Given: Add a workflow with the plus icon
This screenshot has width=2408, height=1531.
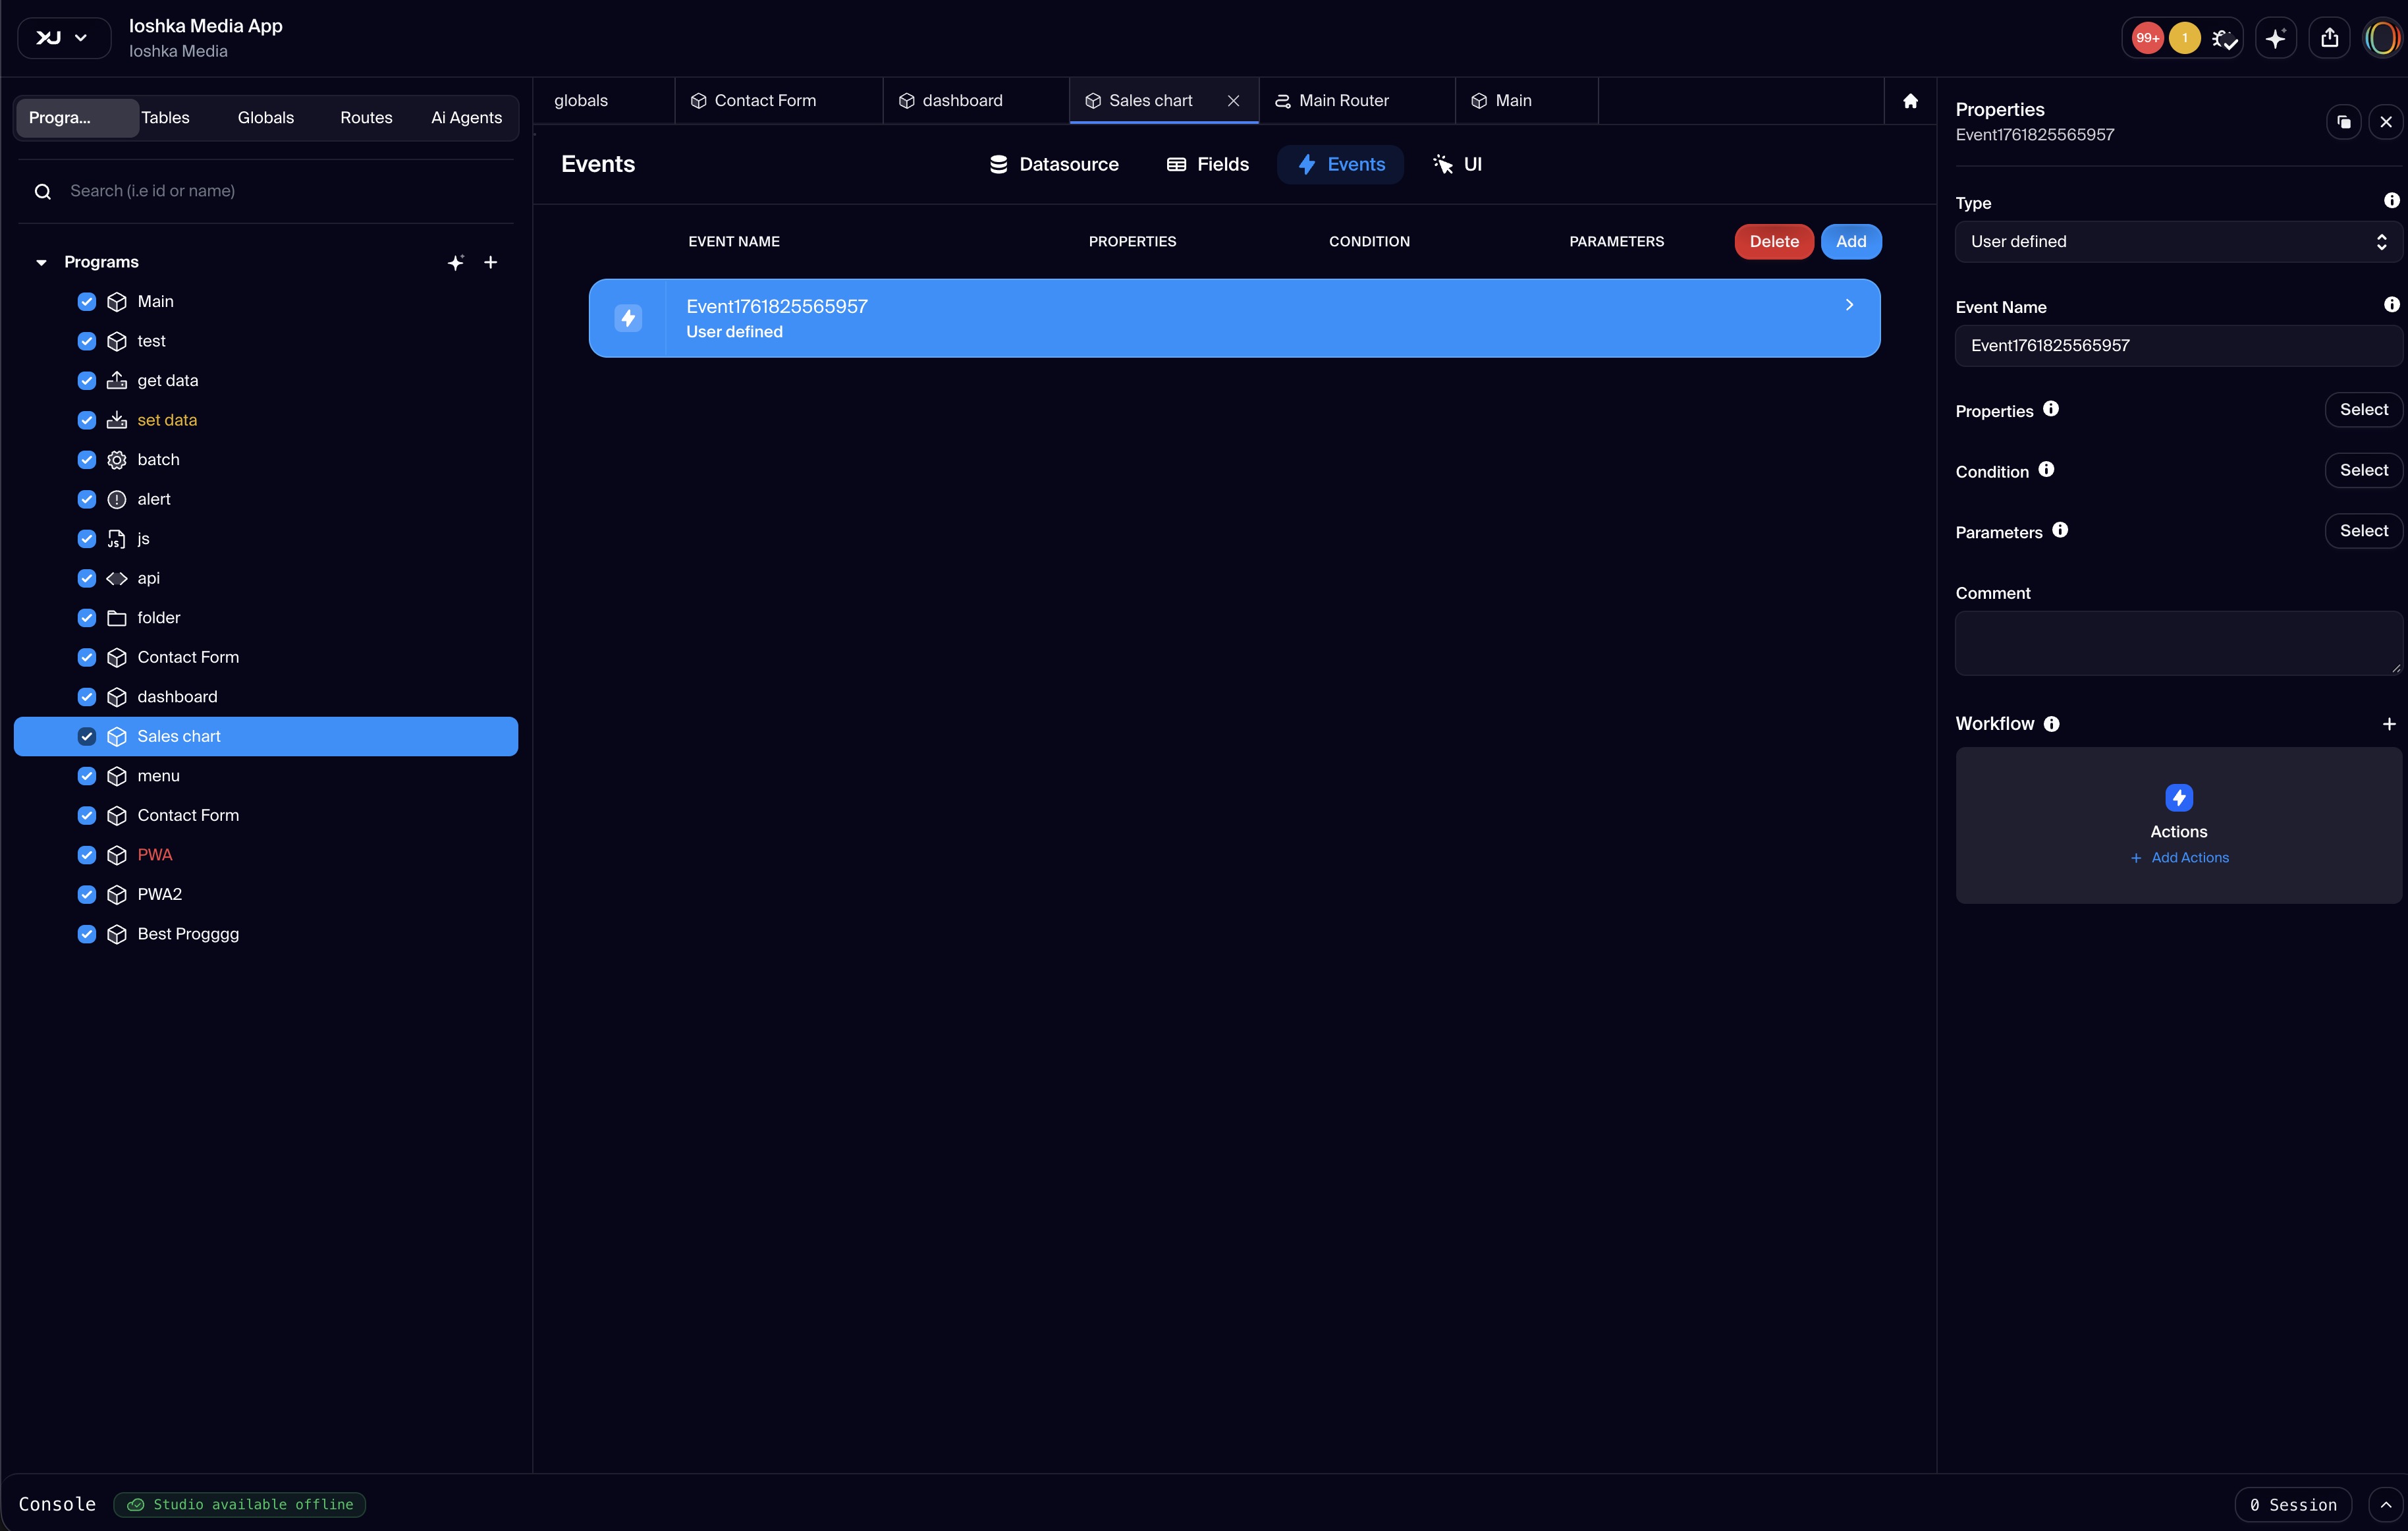Looking at the screenshot, I should pyautogui.click(x=2389, y=724).
